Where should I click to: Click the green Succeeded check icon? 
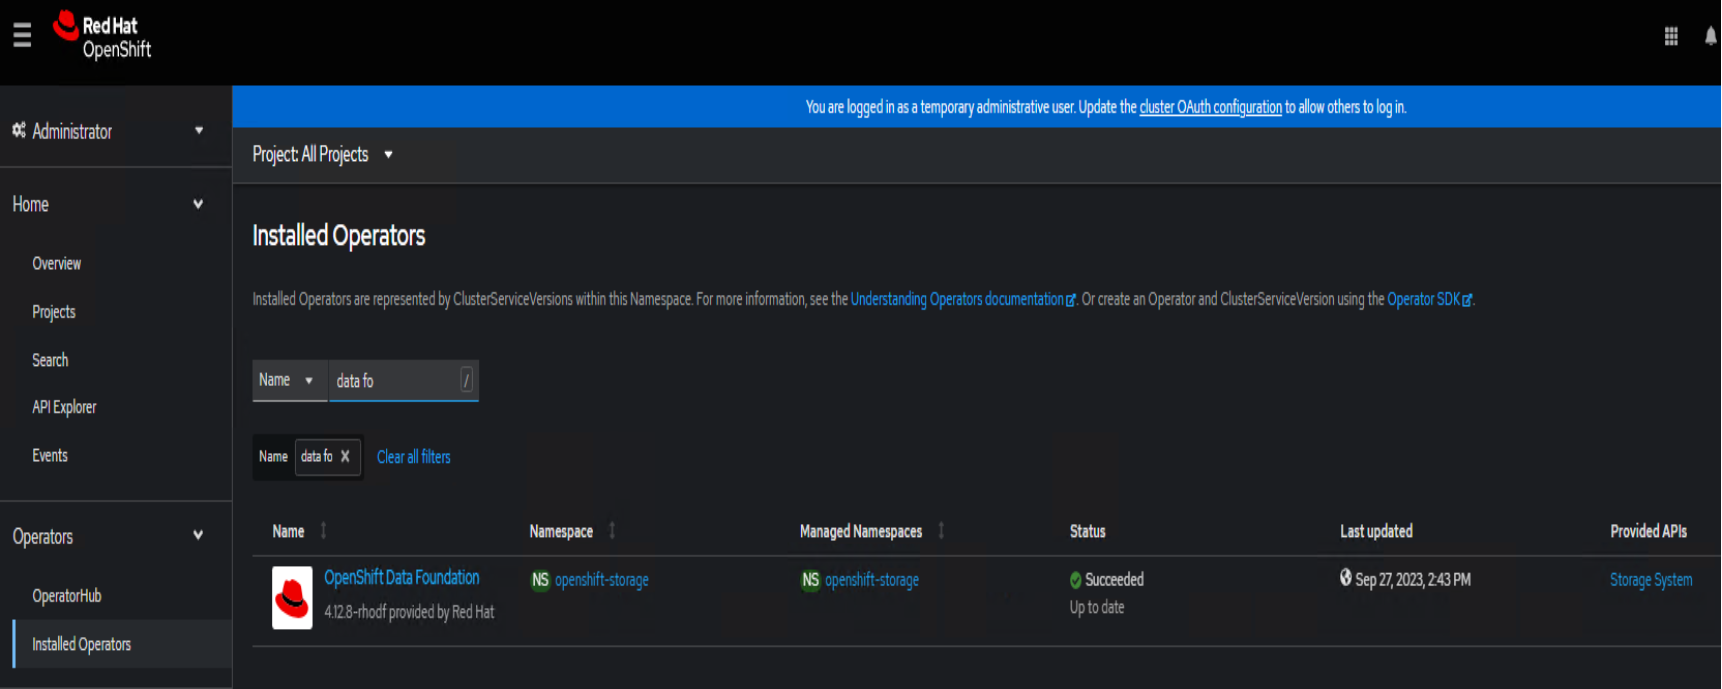pyautogui.click(x=1076, y=580)
